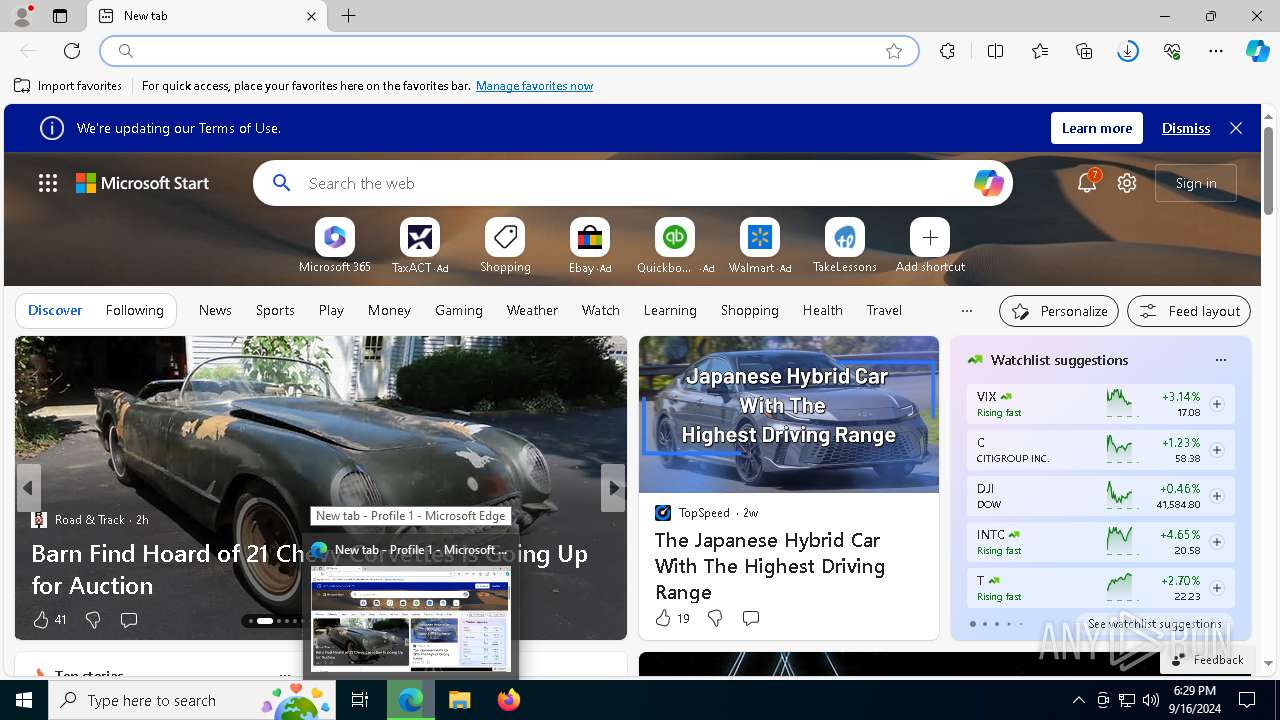This screenshot has height=720, width=1280.
Task: Open the Collections icon
Action: tap(1084, 51)
